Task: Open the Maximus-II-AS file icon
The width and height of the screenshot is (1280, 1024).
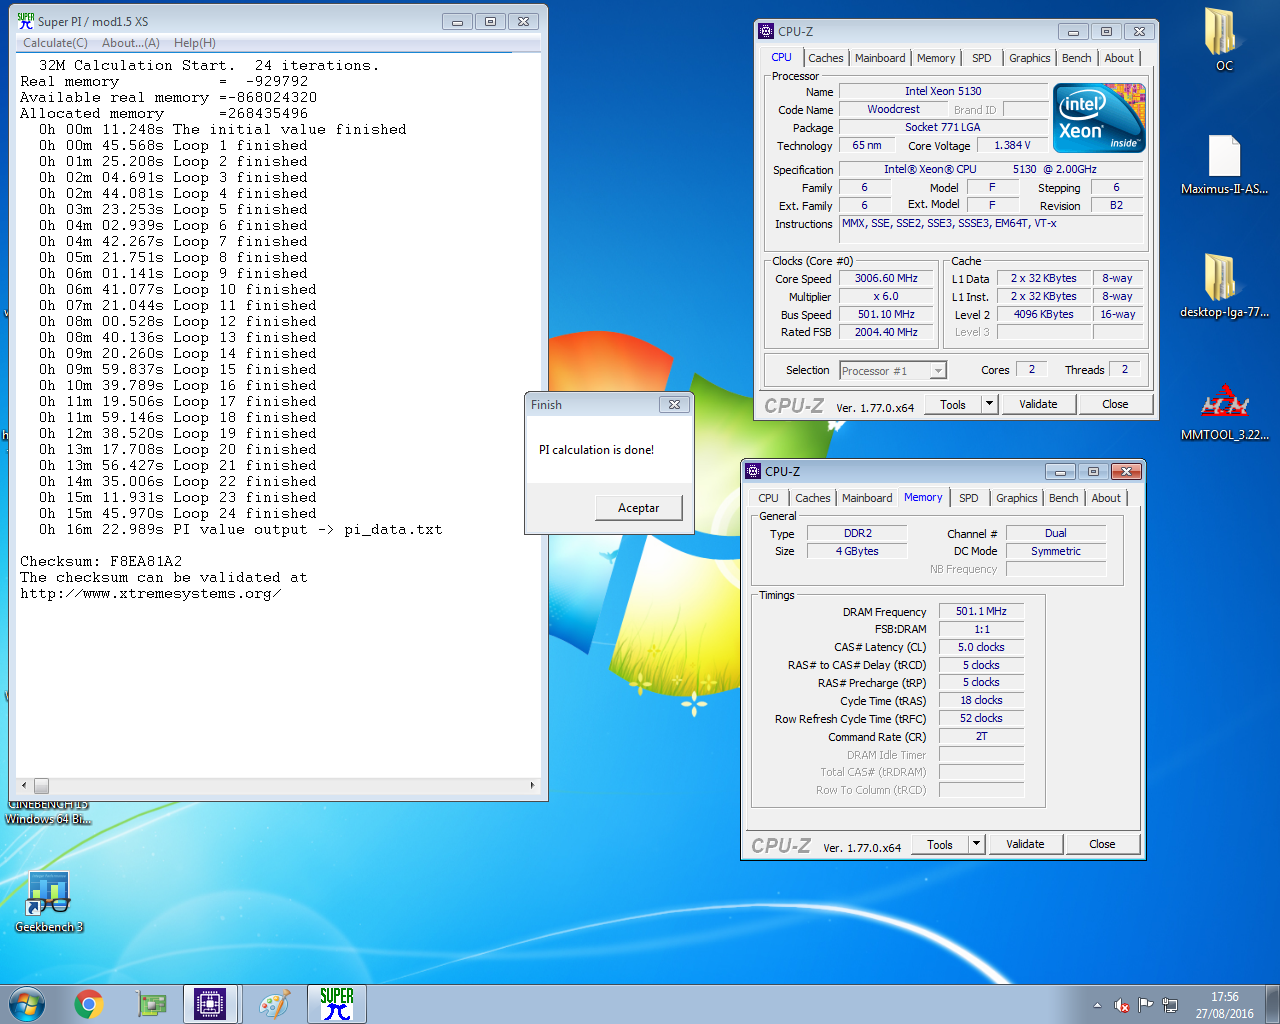Action: coord(1224,164)
